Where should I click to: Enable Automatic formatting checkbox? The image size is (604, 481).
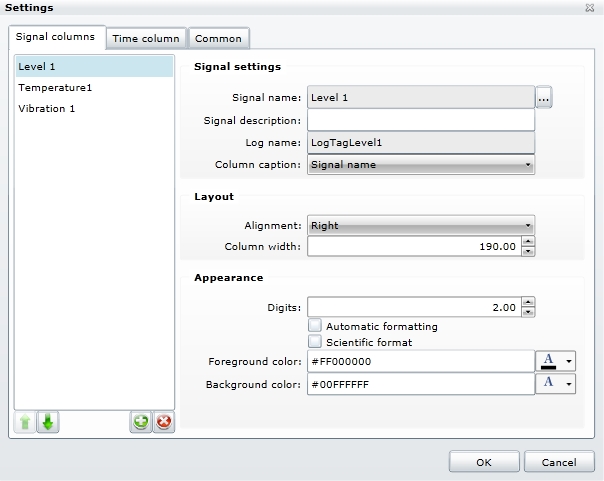pyautogui.click(x=316, y=326)
